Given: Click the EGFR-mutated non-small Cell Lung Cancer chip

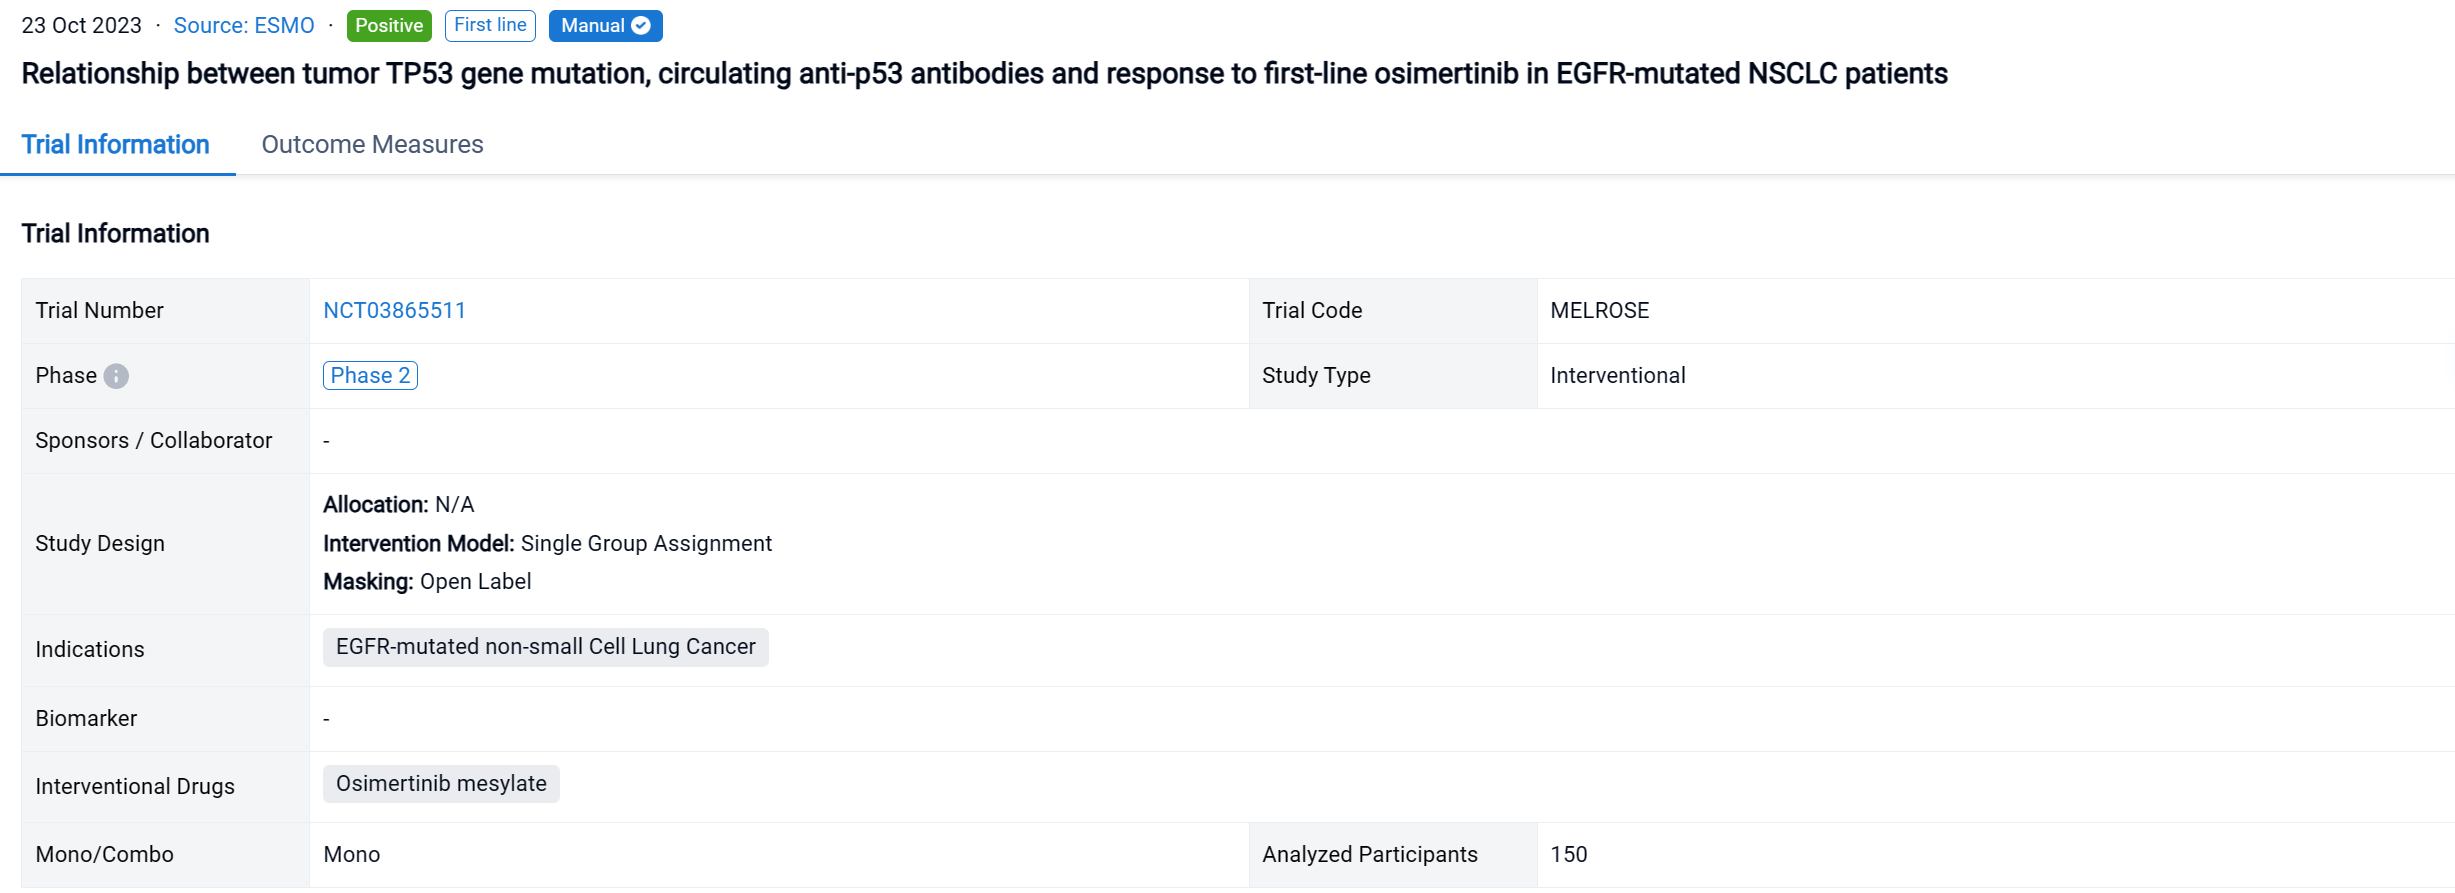Looking at the screenshot, I should [x=545, y=647].
